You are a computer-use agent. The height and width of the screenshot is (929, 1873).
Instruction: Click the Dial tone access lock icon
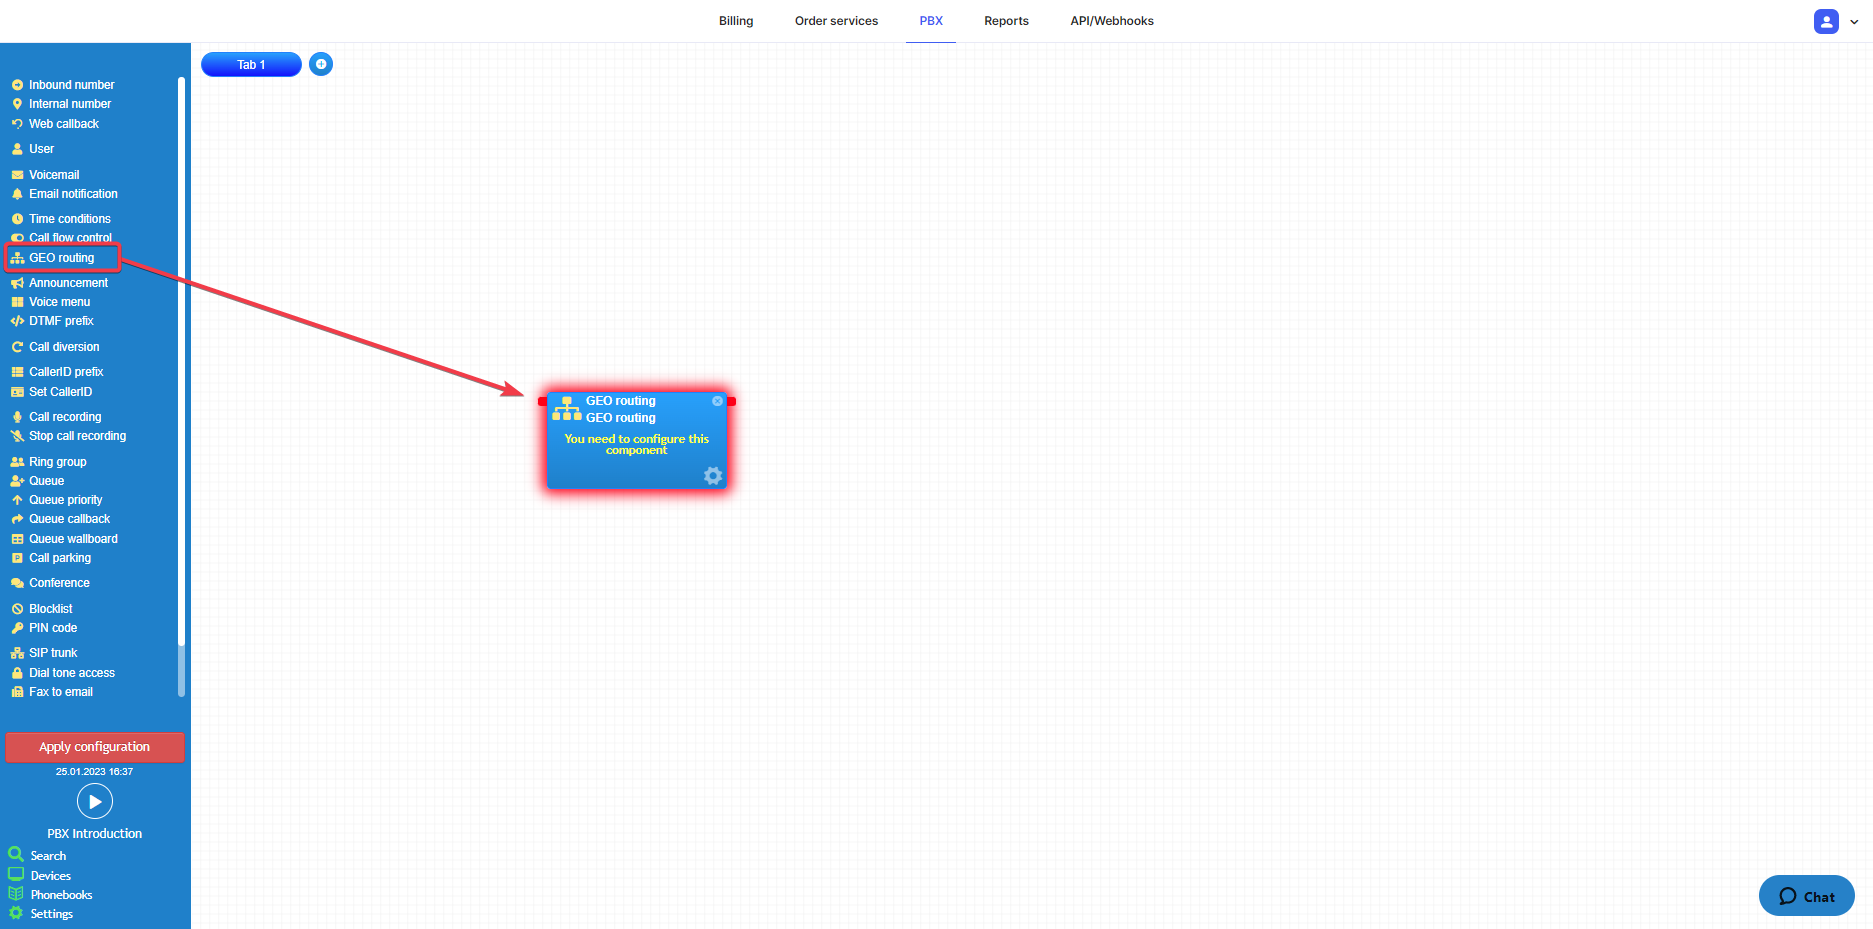17,673
